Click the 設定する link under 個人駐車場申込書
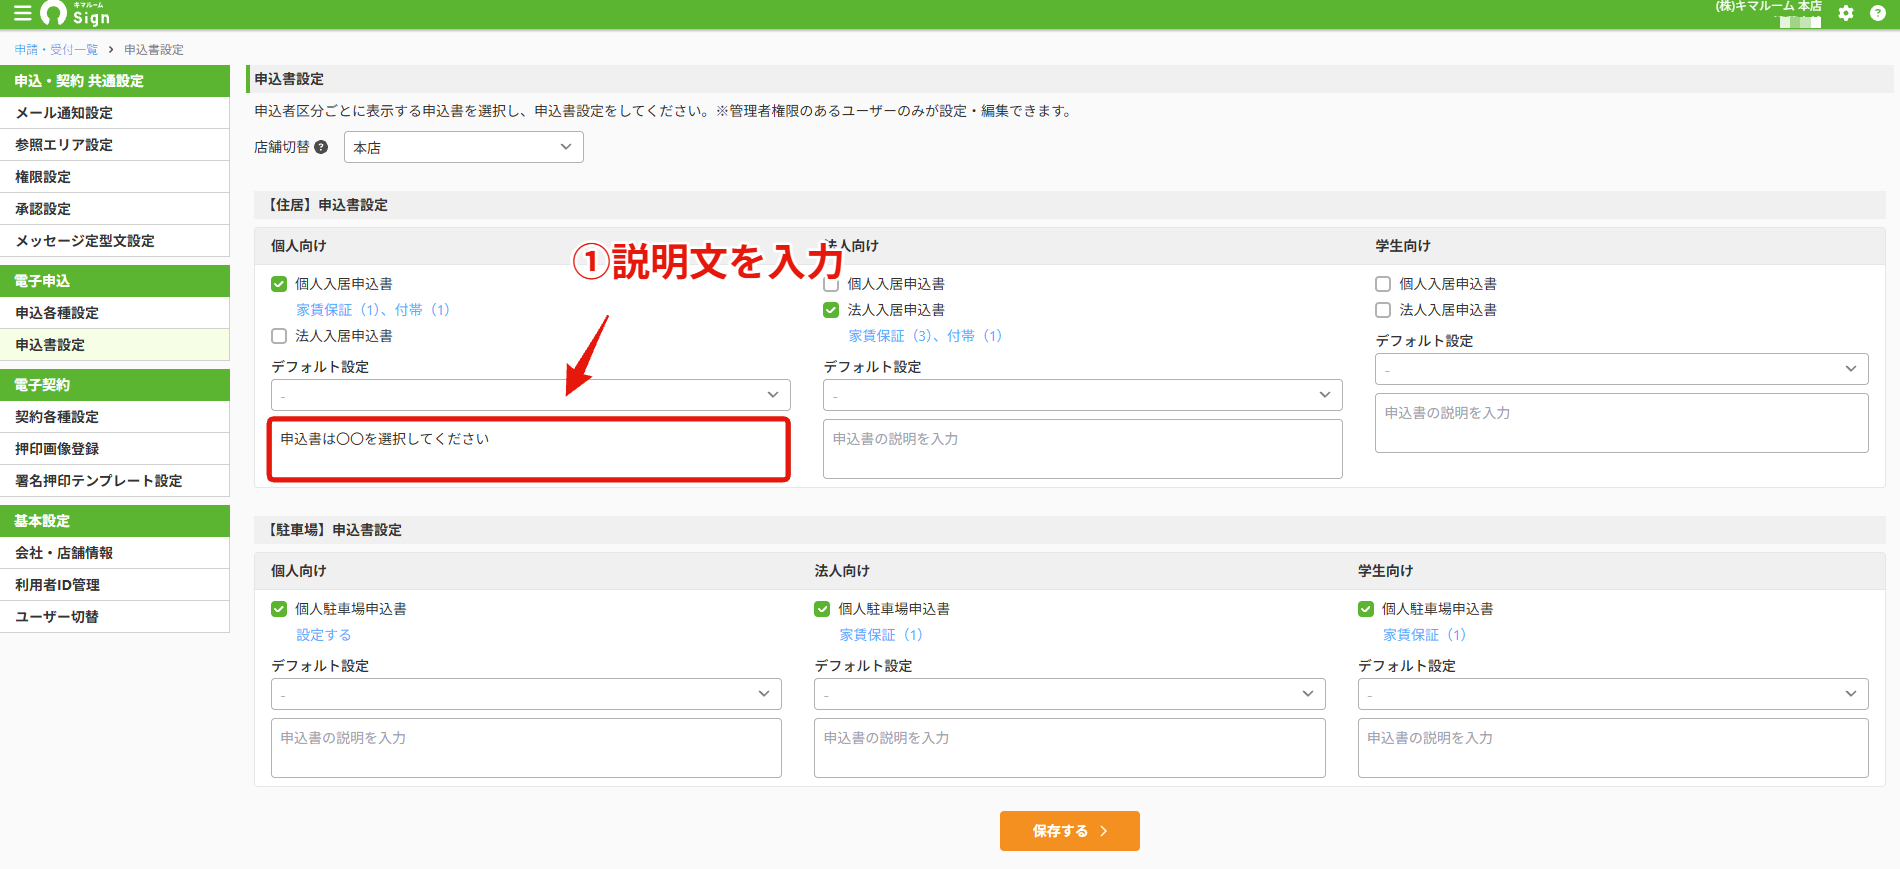Image resolution: width=1900 pixels, height=869 pixels. pyautogui.click(x=323, y=635)
